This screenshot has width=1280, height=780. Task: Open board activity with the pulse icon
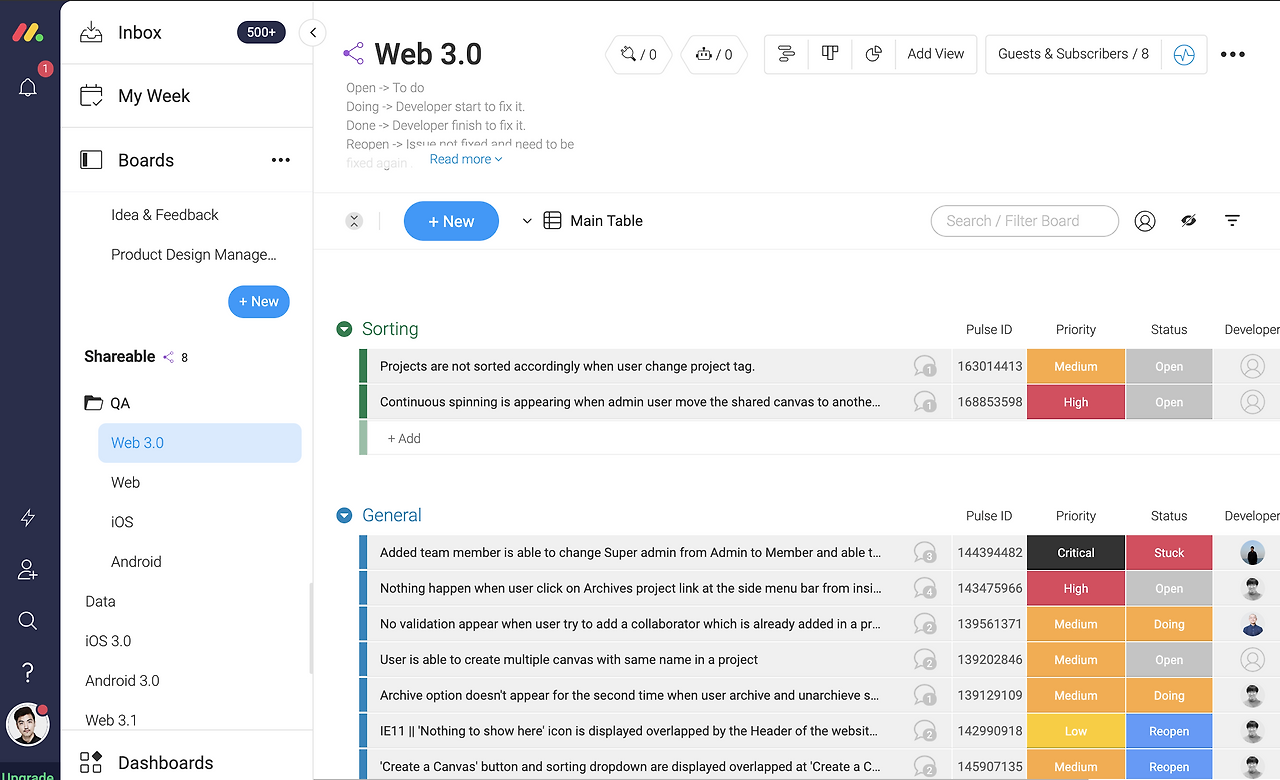(1184, 54)
